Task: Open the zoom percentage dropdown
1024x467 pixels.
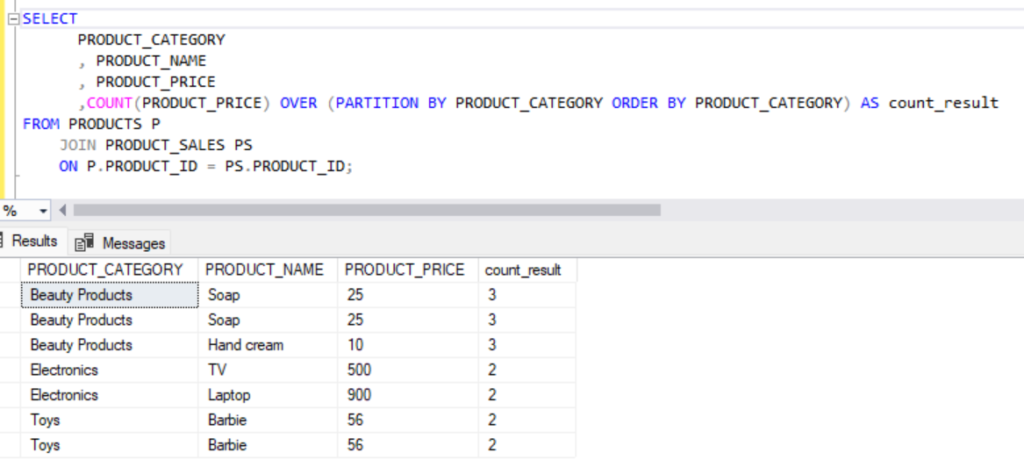Action: click(x=43, y=211)
